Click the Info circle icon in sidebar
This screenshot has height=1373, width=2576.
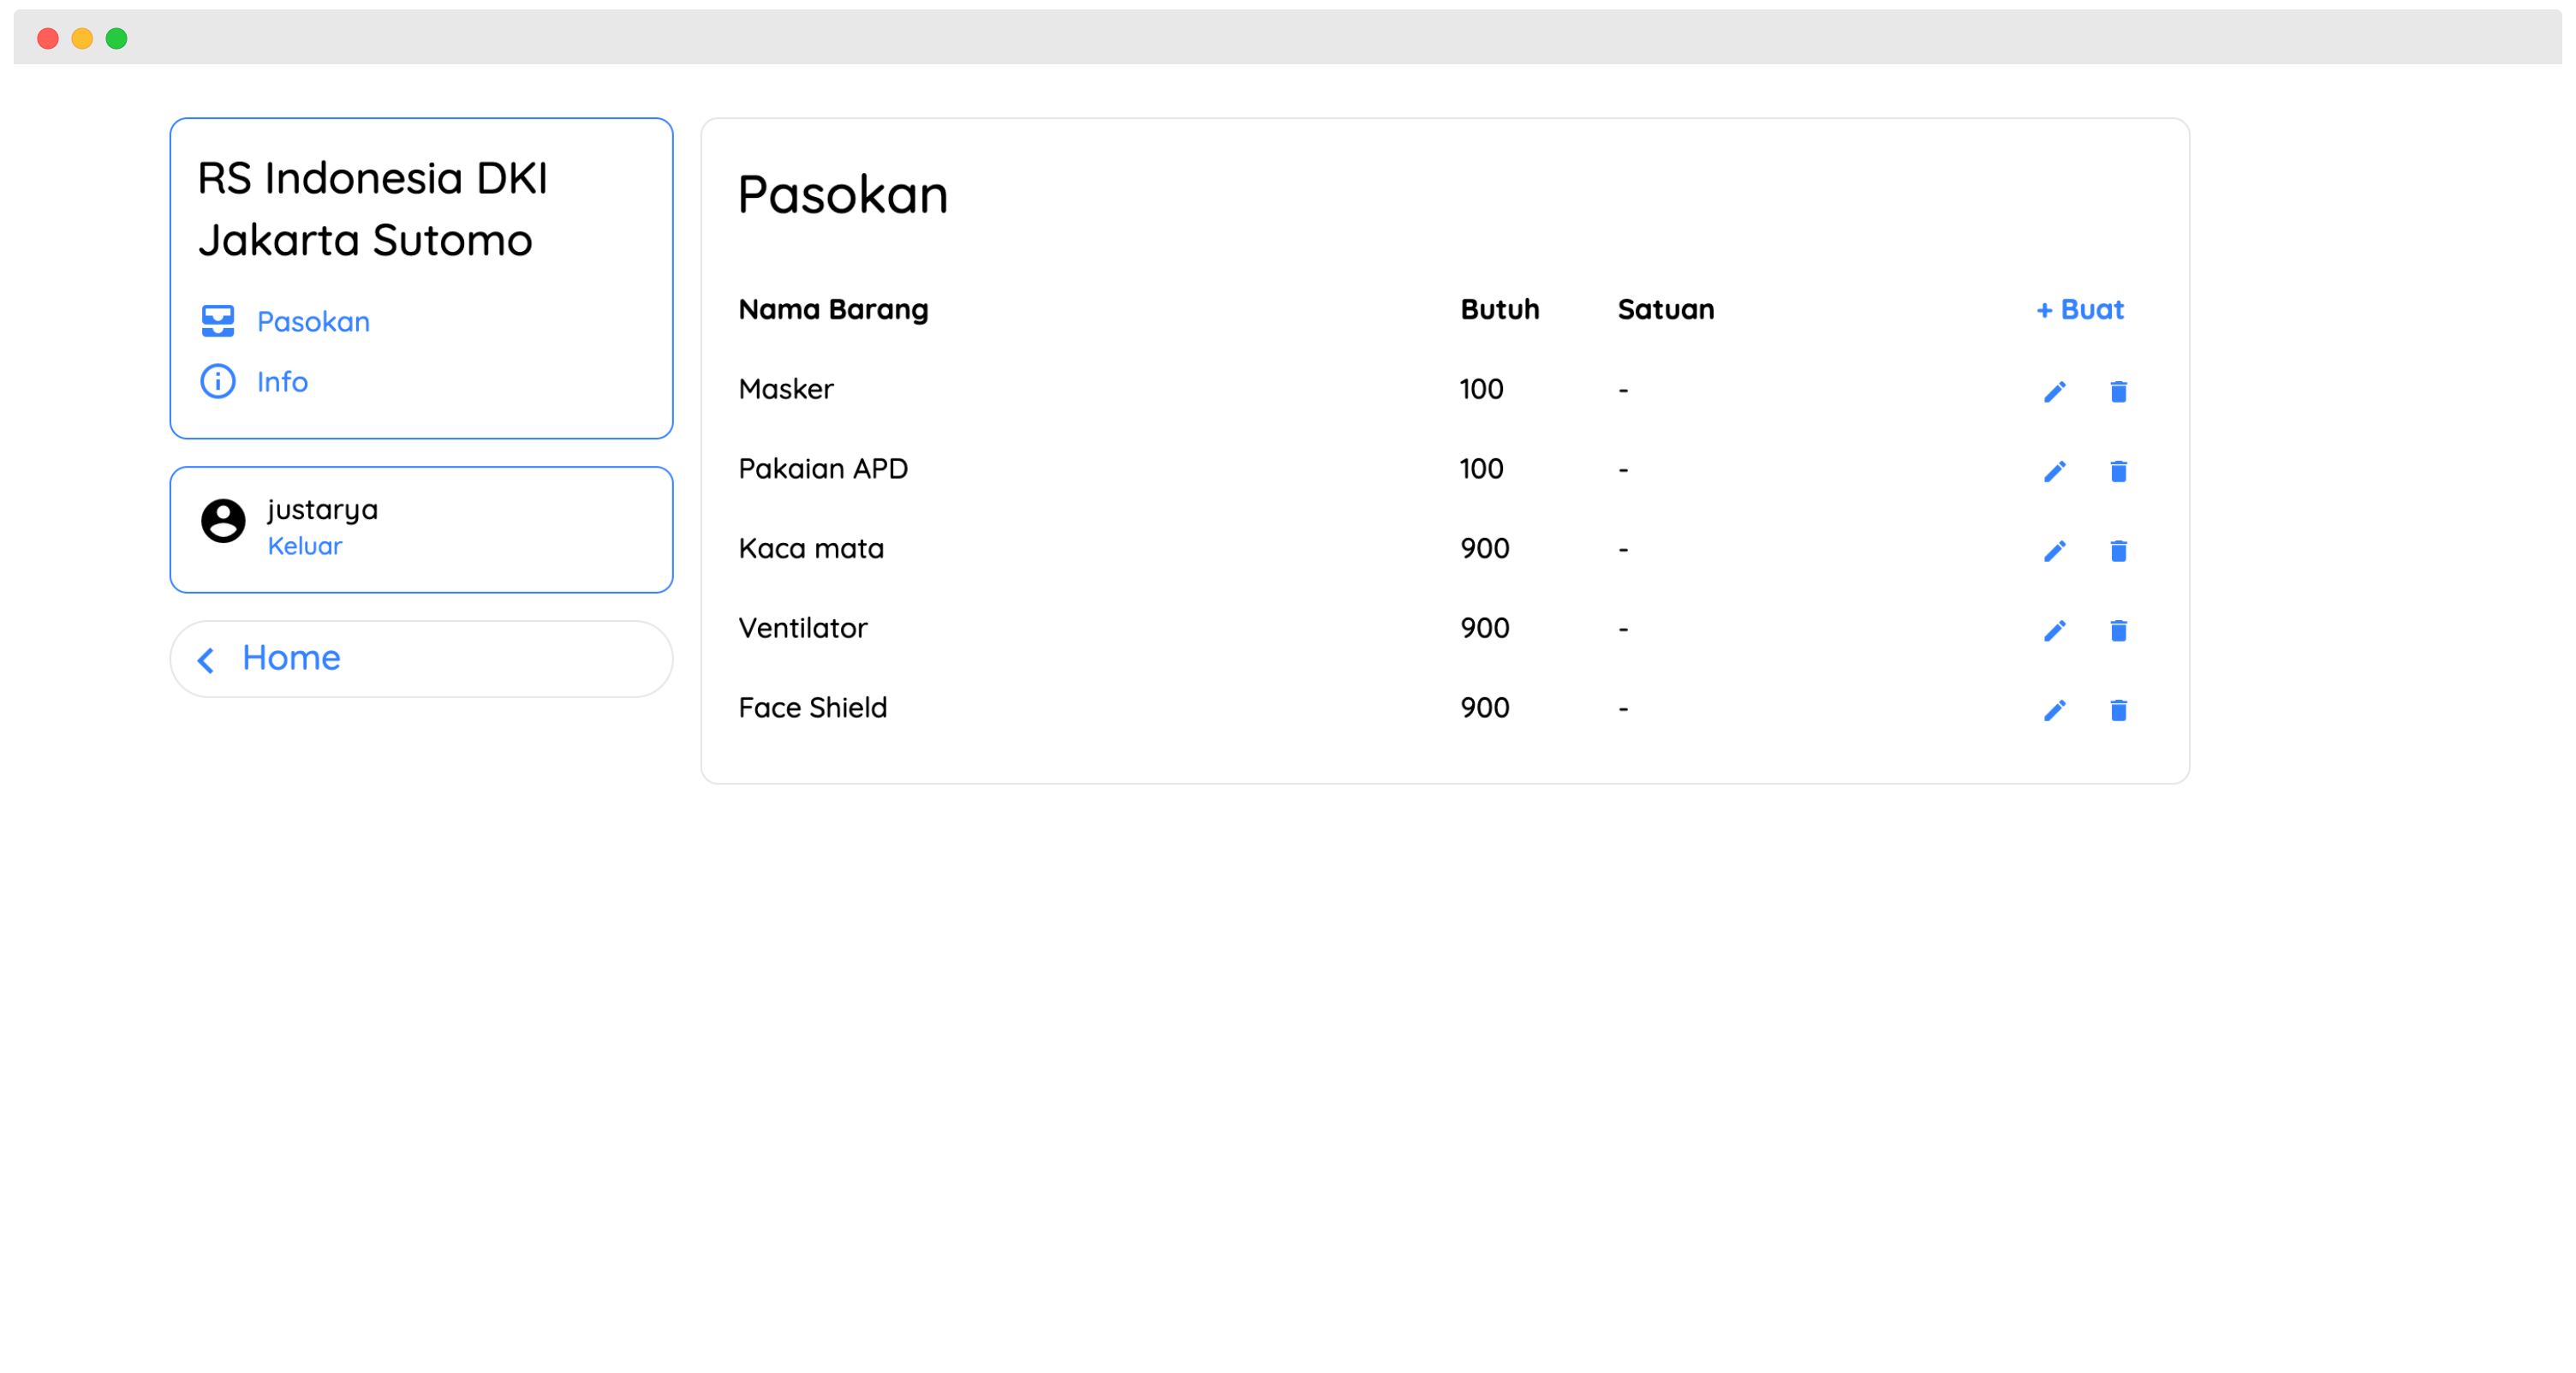(x=218, y=381)
